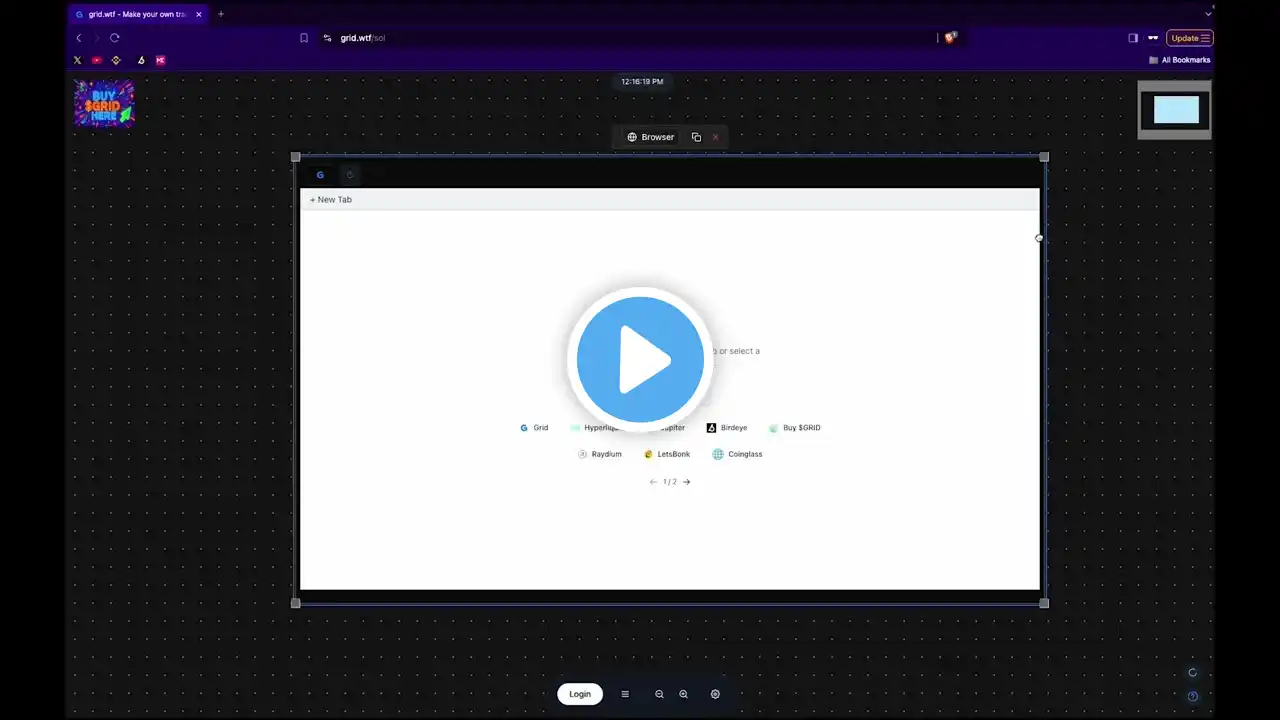The image size is (1280, 720).
Task: Click the Browser widget label
Action: point(651,137)
